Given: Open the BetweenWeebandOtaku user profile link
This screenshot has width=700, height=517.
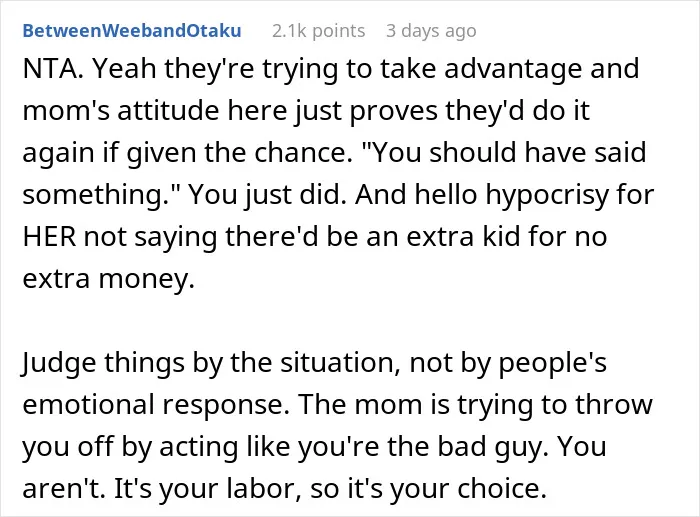Looking at the screenshot, I should point(132,31).
